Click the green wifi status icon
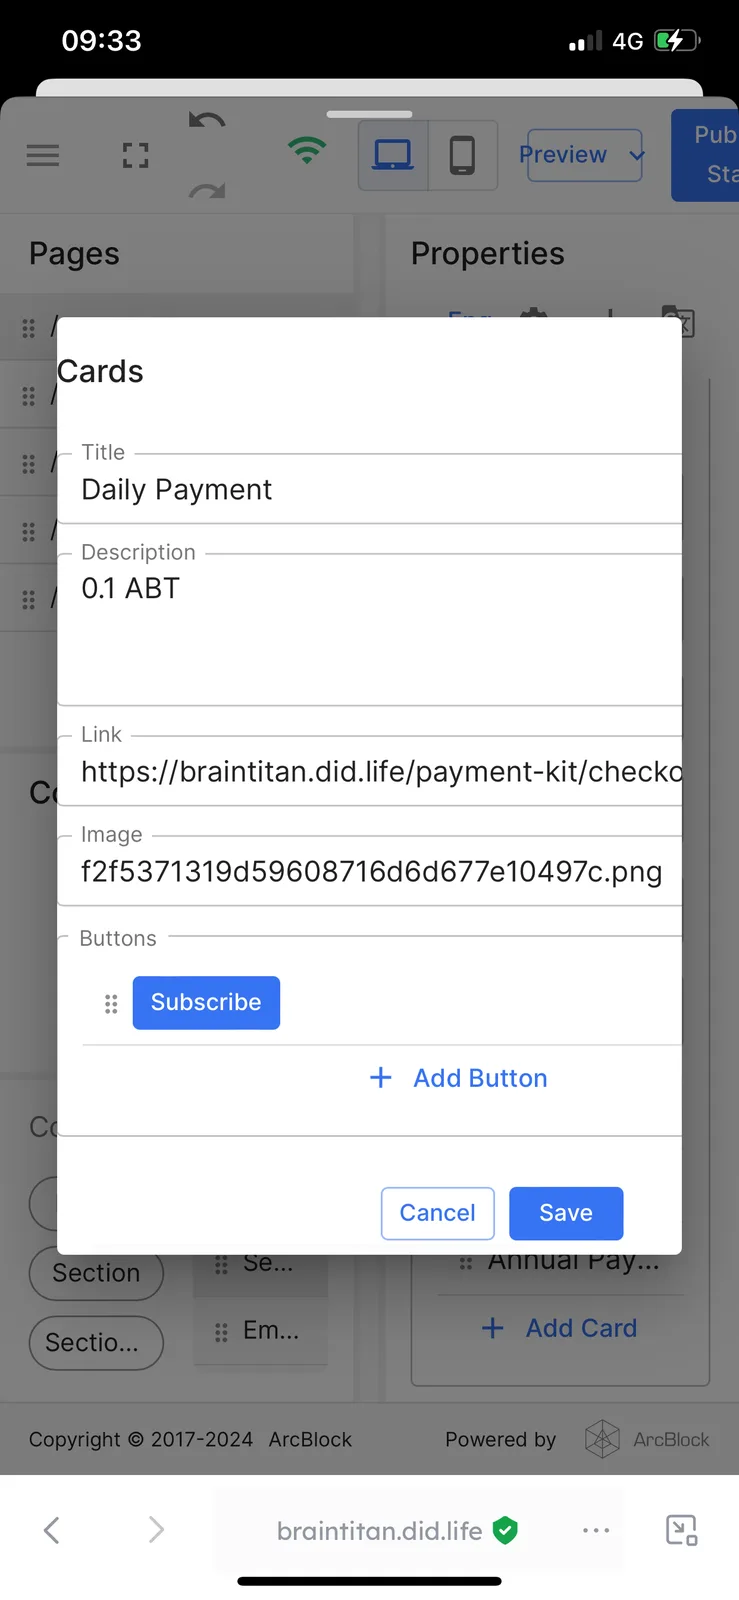The height and width of the screenshot is (1600, 739). [307, 151]
